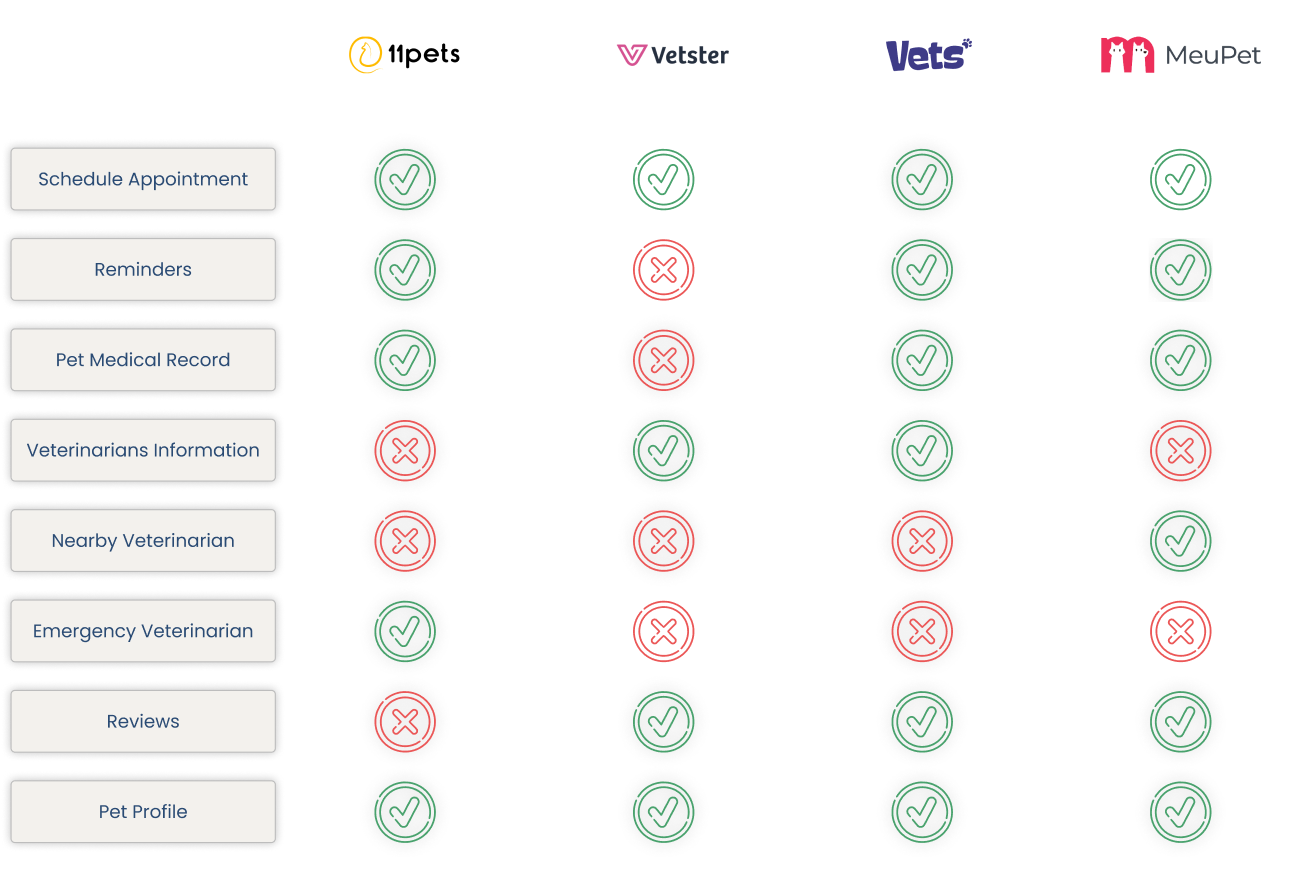Click the Vets logo with paw
The height and width of the screenshot is (882, 1298).
coord(929,55)
